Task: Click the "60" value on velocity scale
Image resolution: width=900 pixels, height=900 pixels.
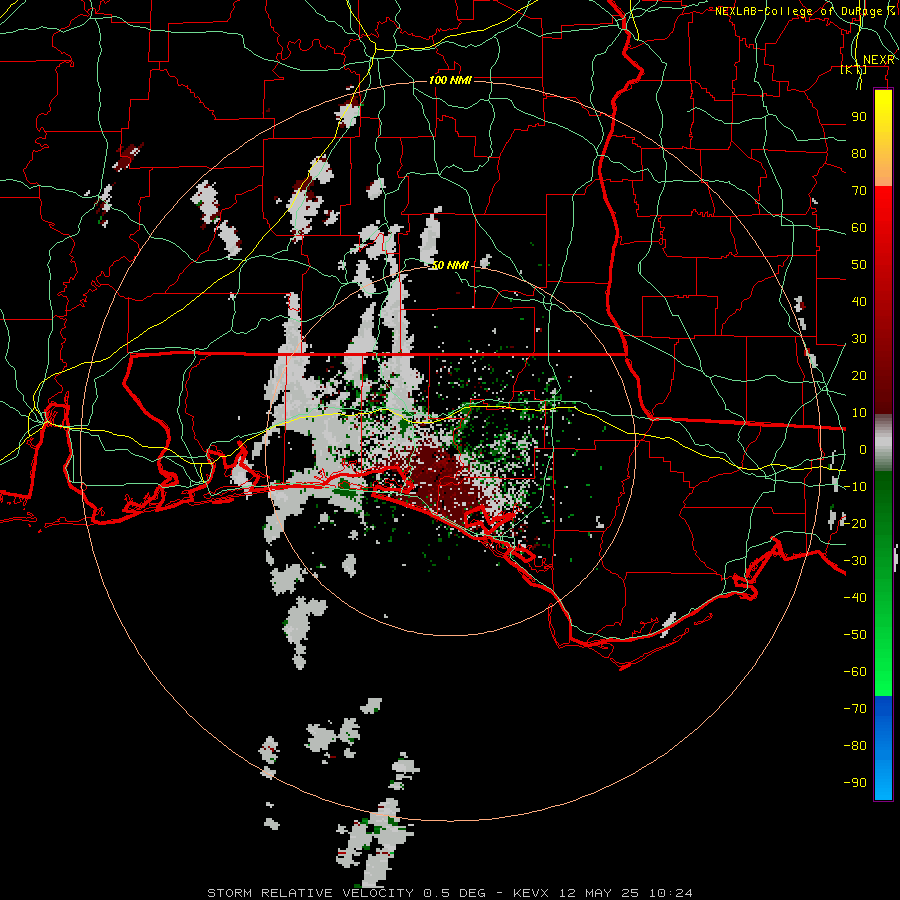Action: [x=859, y=228]
